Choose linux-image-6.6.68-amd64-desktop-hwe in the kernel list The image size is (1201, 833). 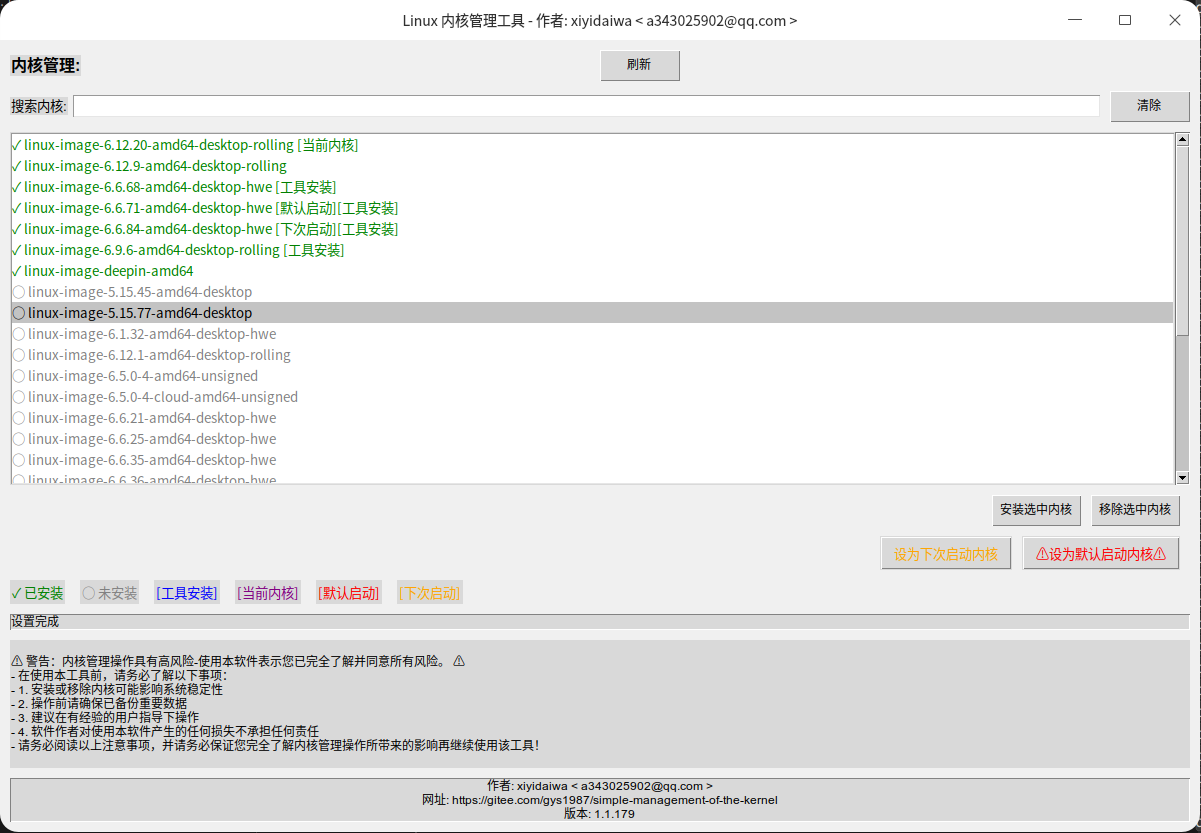click(592, 187)
